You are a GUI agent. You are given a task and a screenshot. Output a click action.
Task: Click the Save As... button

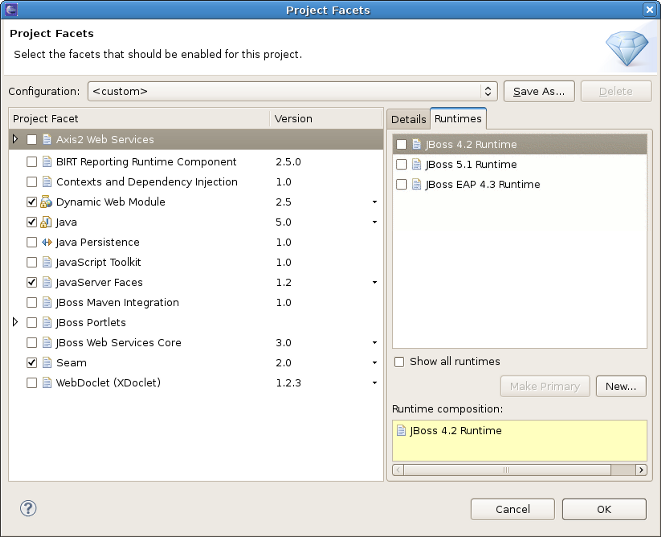click(538, 91)
